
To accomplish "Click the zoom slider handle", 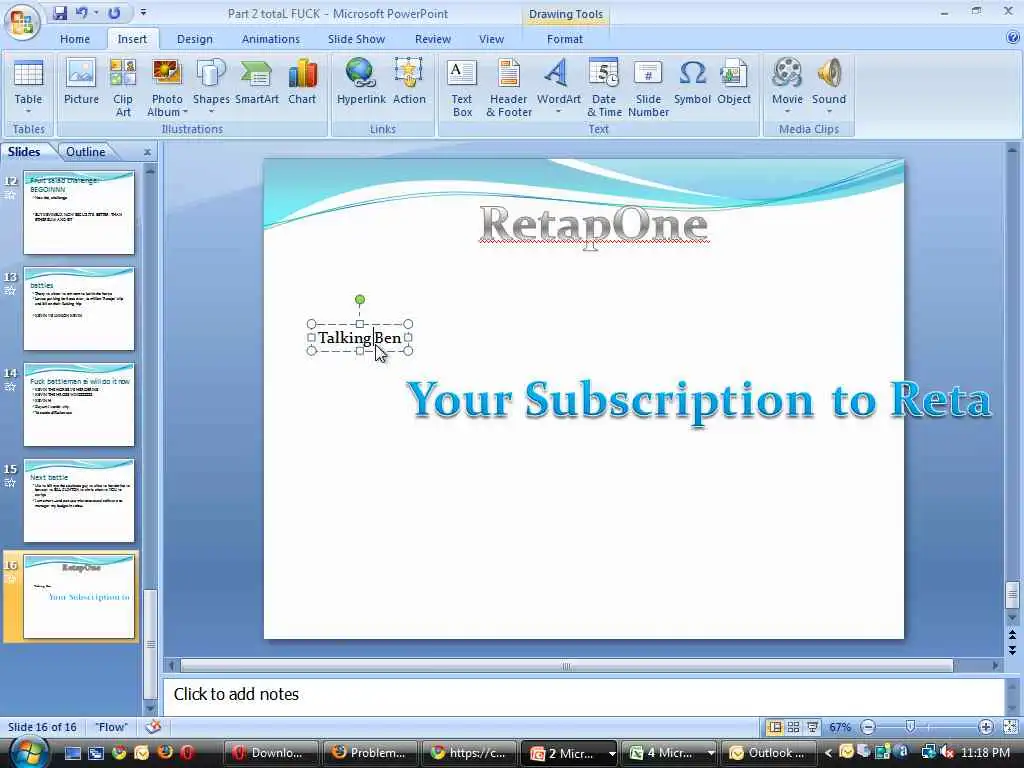I will click(910, 727).
